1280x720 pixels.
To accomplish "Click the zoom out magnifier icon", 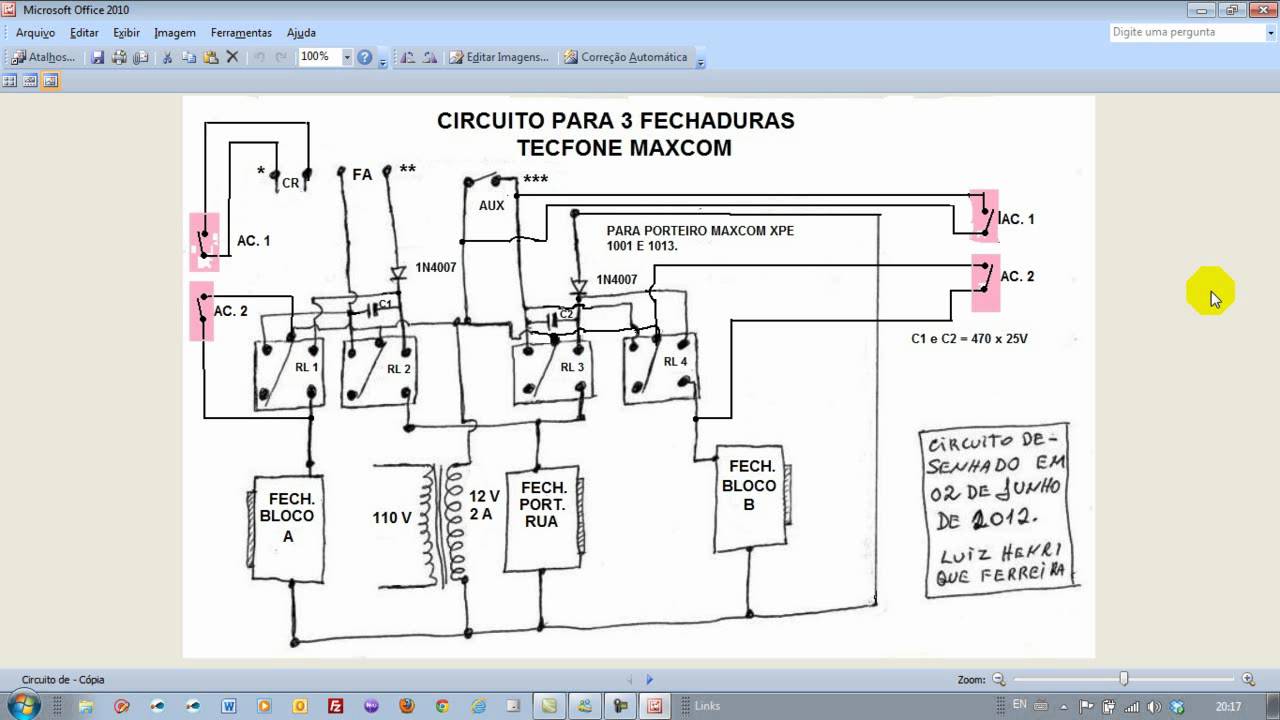I will point(998,679).
